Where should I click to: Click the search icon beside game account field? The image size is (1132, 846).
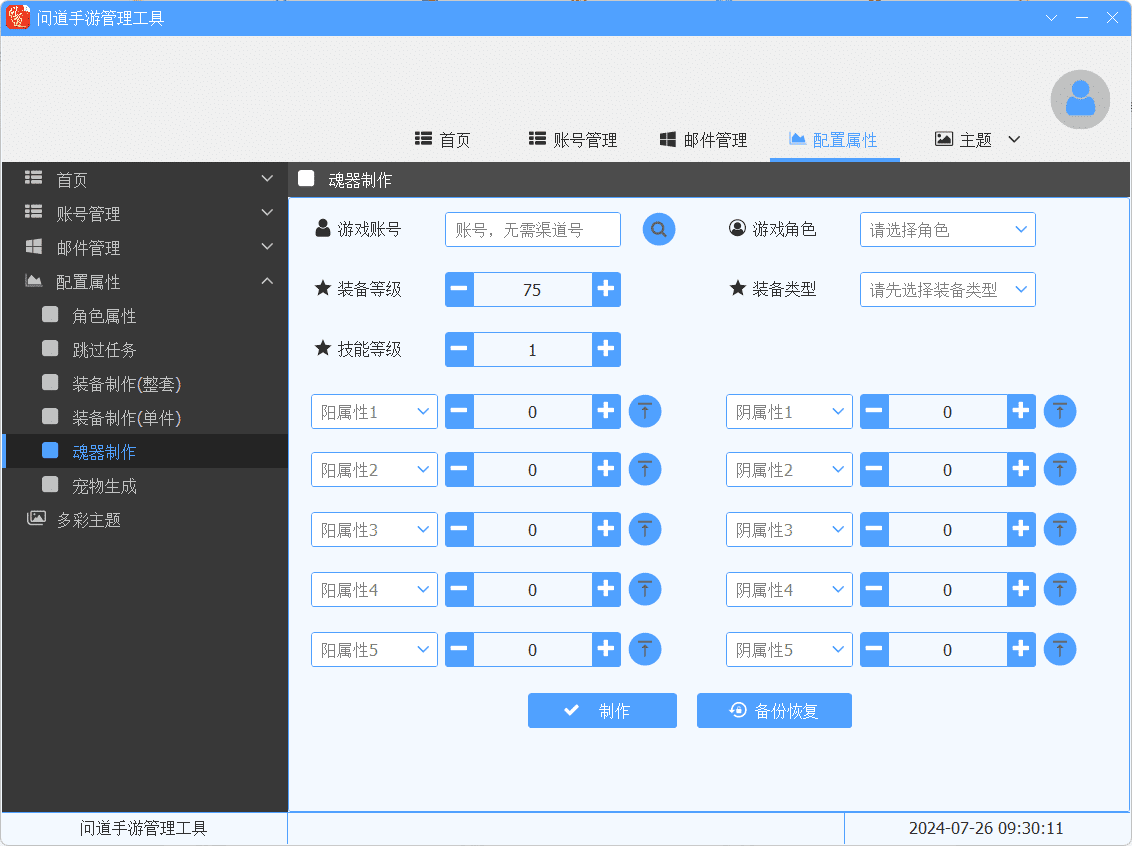click(658, 229)
